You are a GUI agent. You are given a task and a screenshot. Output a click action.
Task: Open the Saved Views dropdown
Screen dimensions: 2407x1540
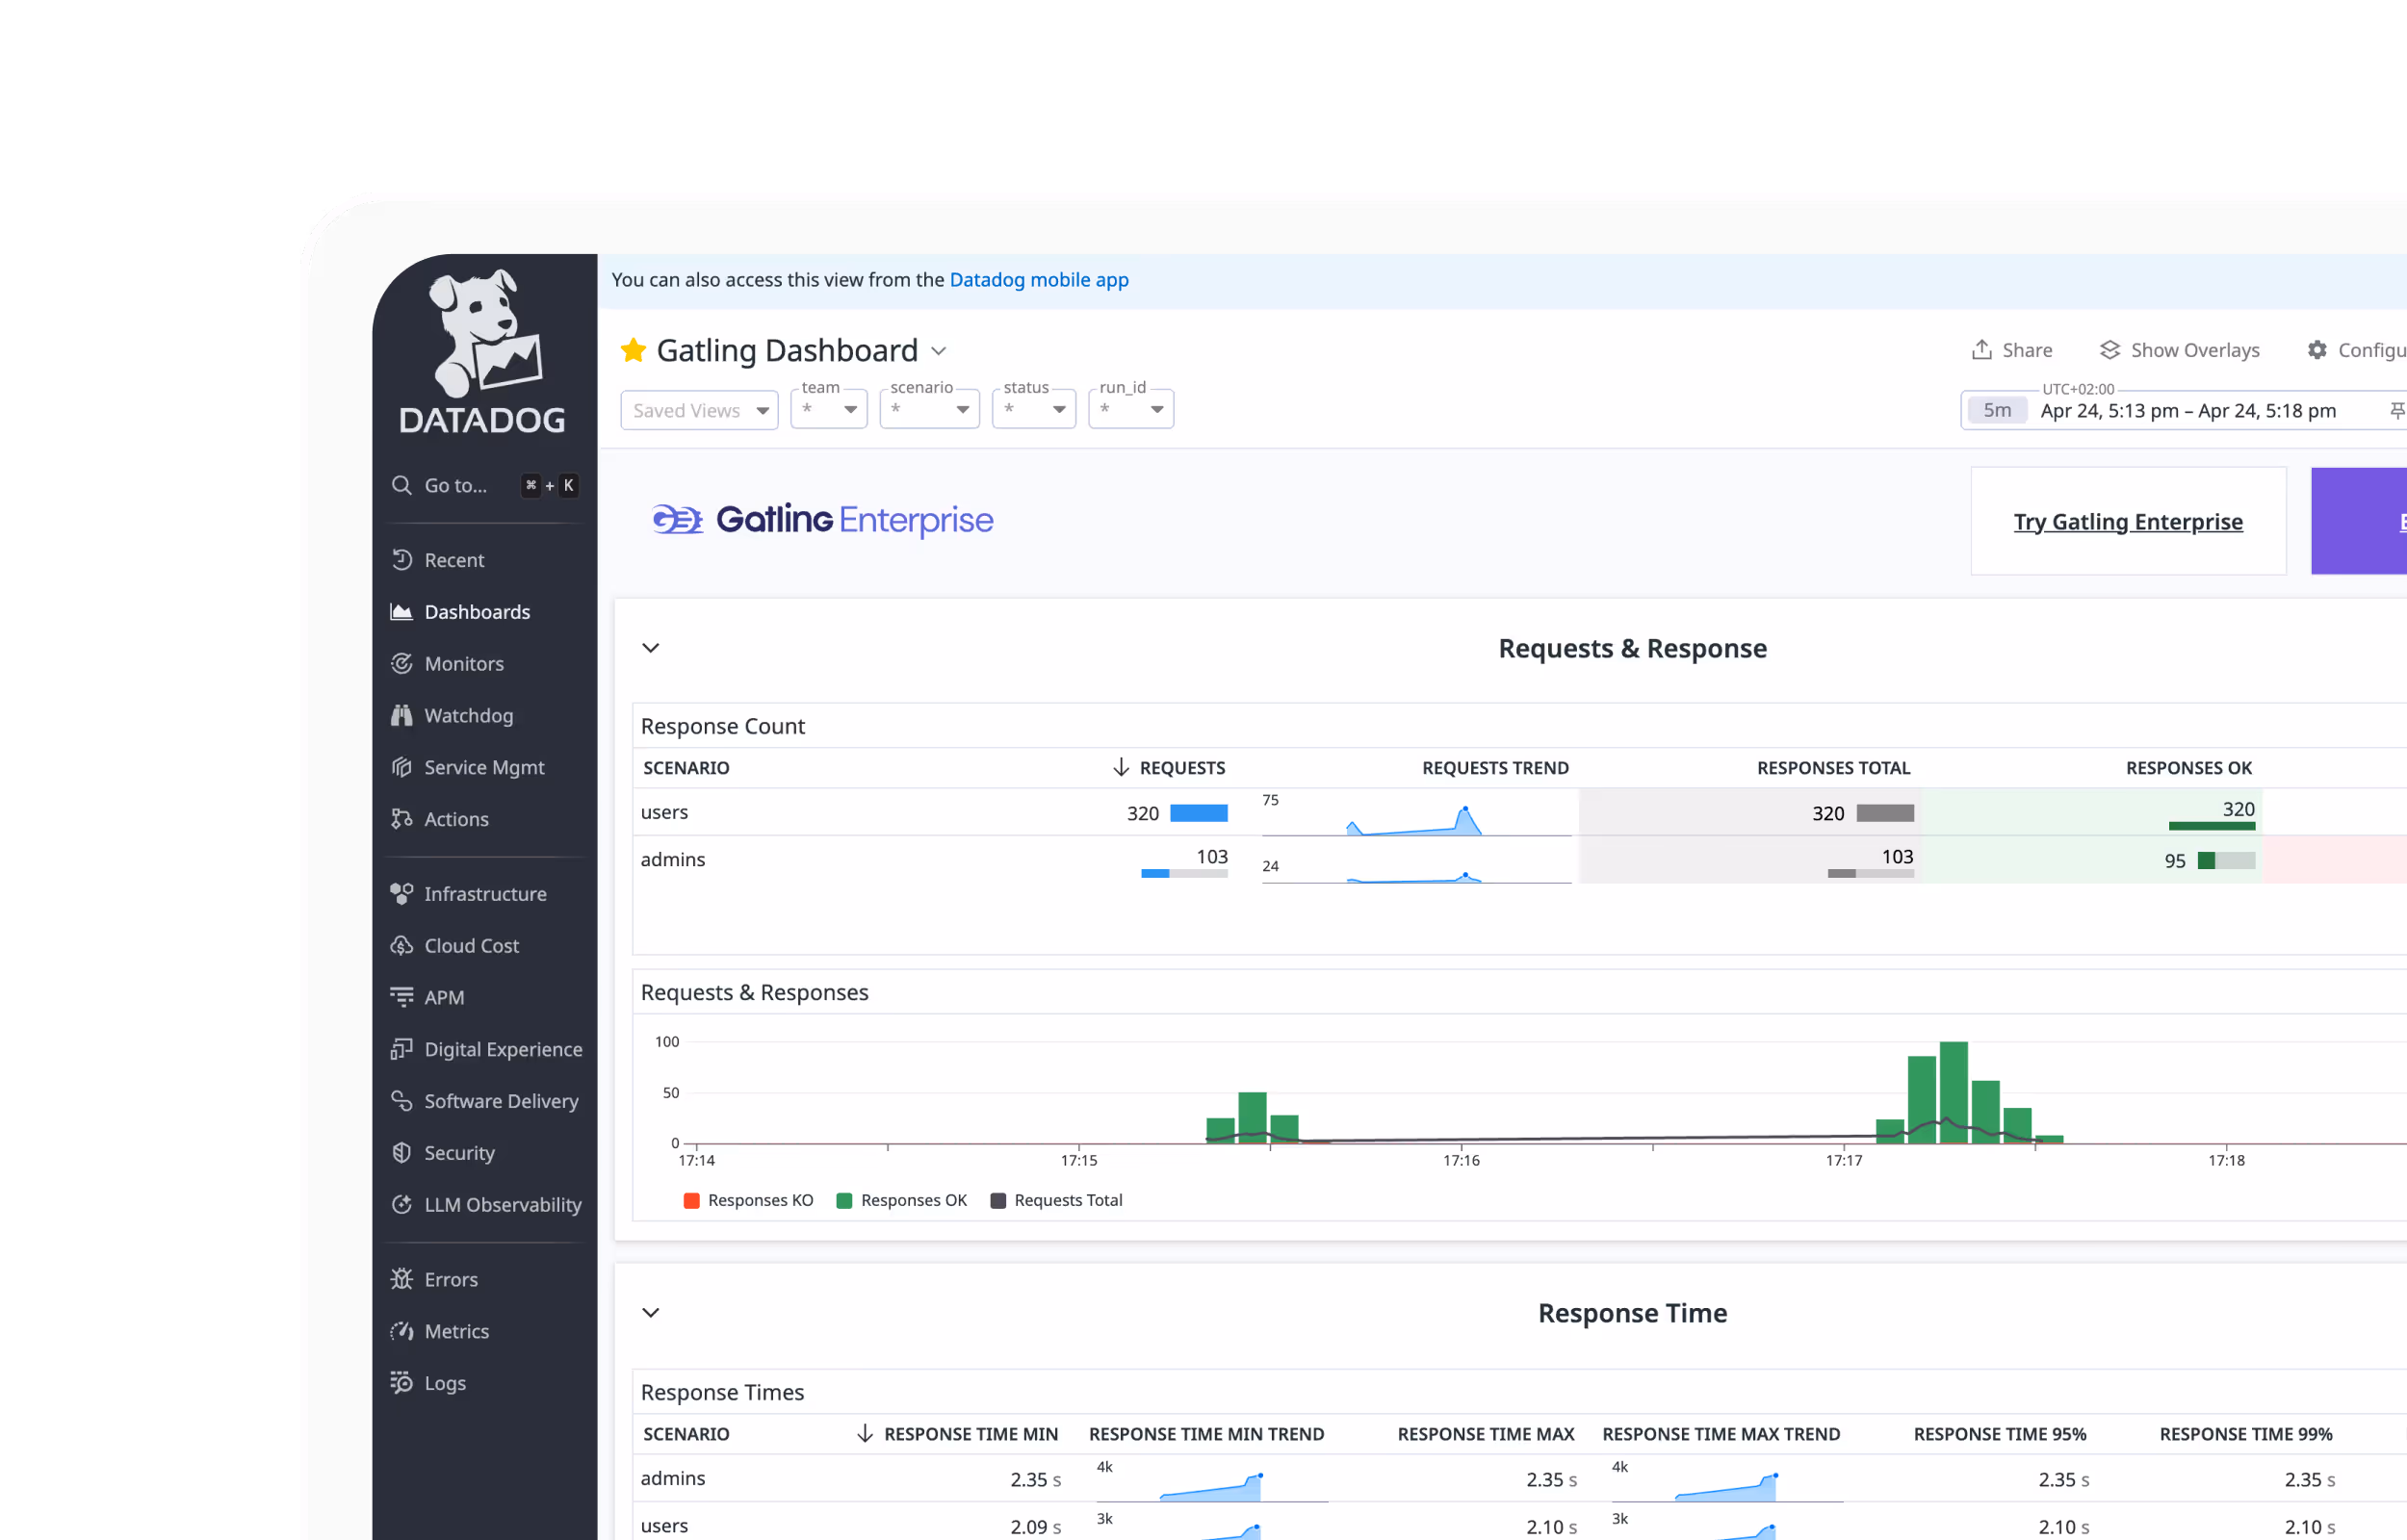point(700,410)
